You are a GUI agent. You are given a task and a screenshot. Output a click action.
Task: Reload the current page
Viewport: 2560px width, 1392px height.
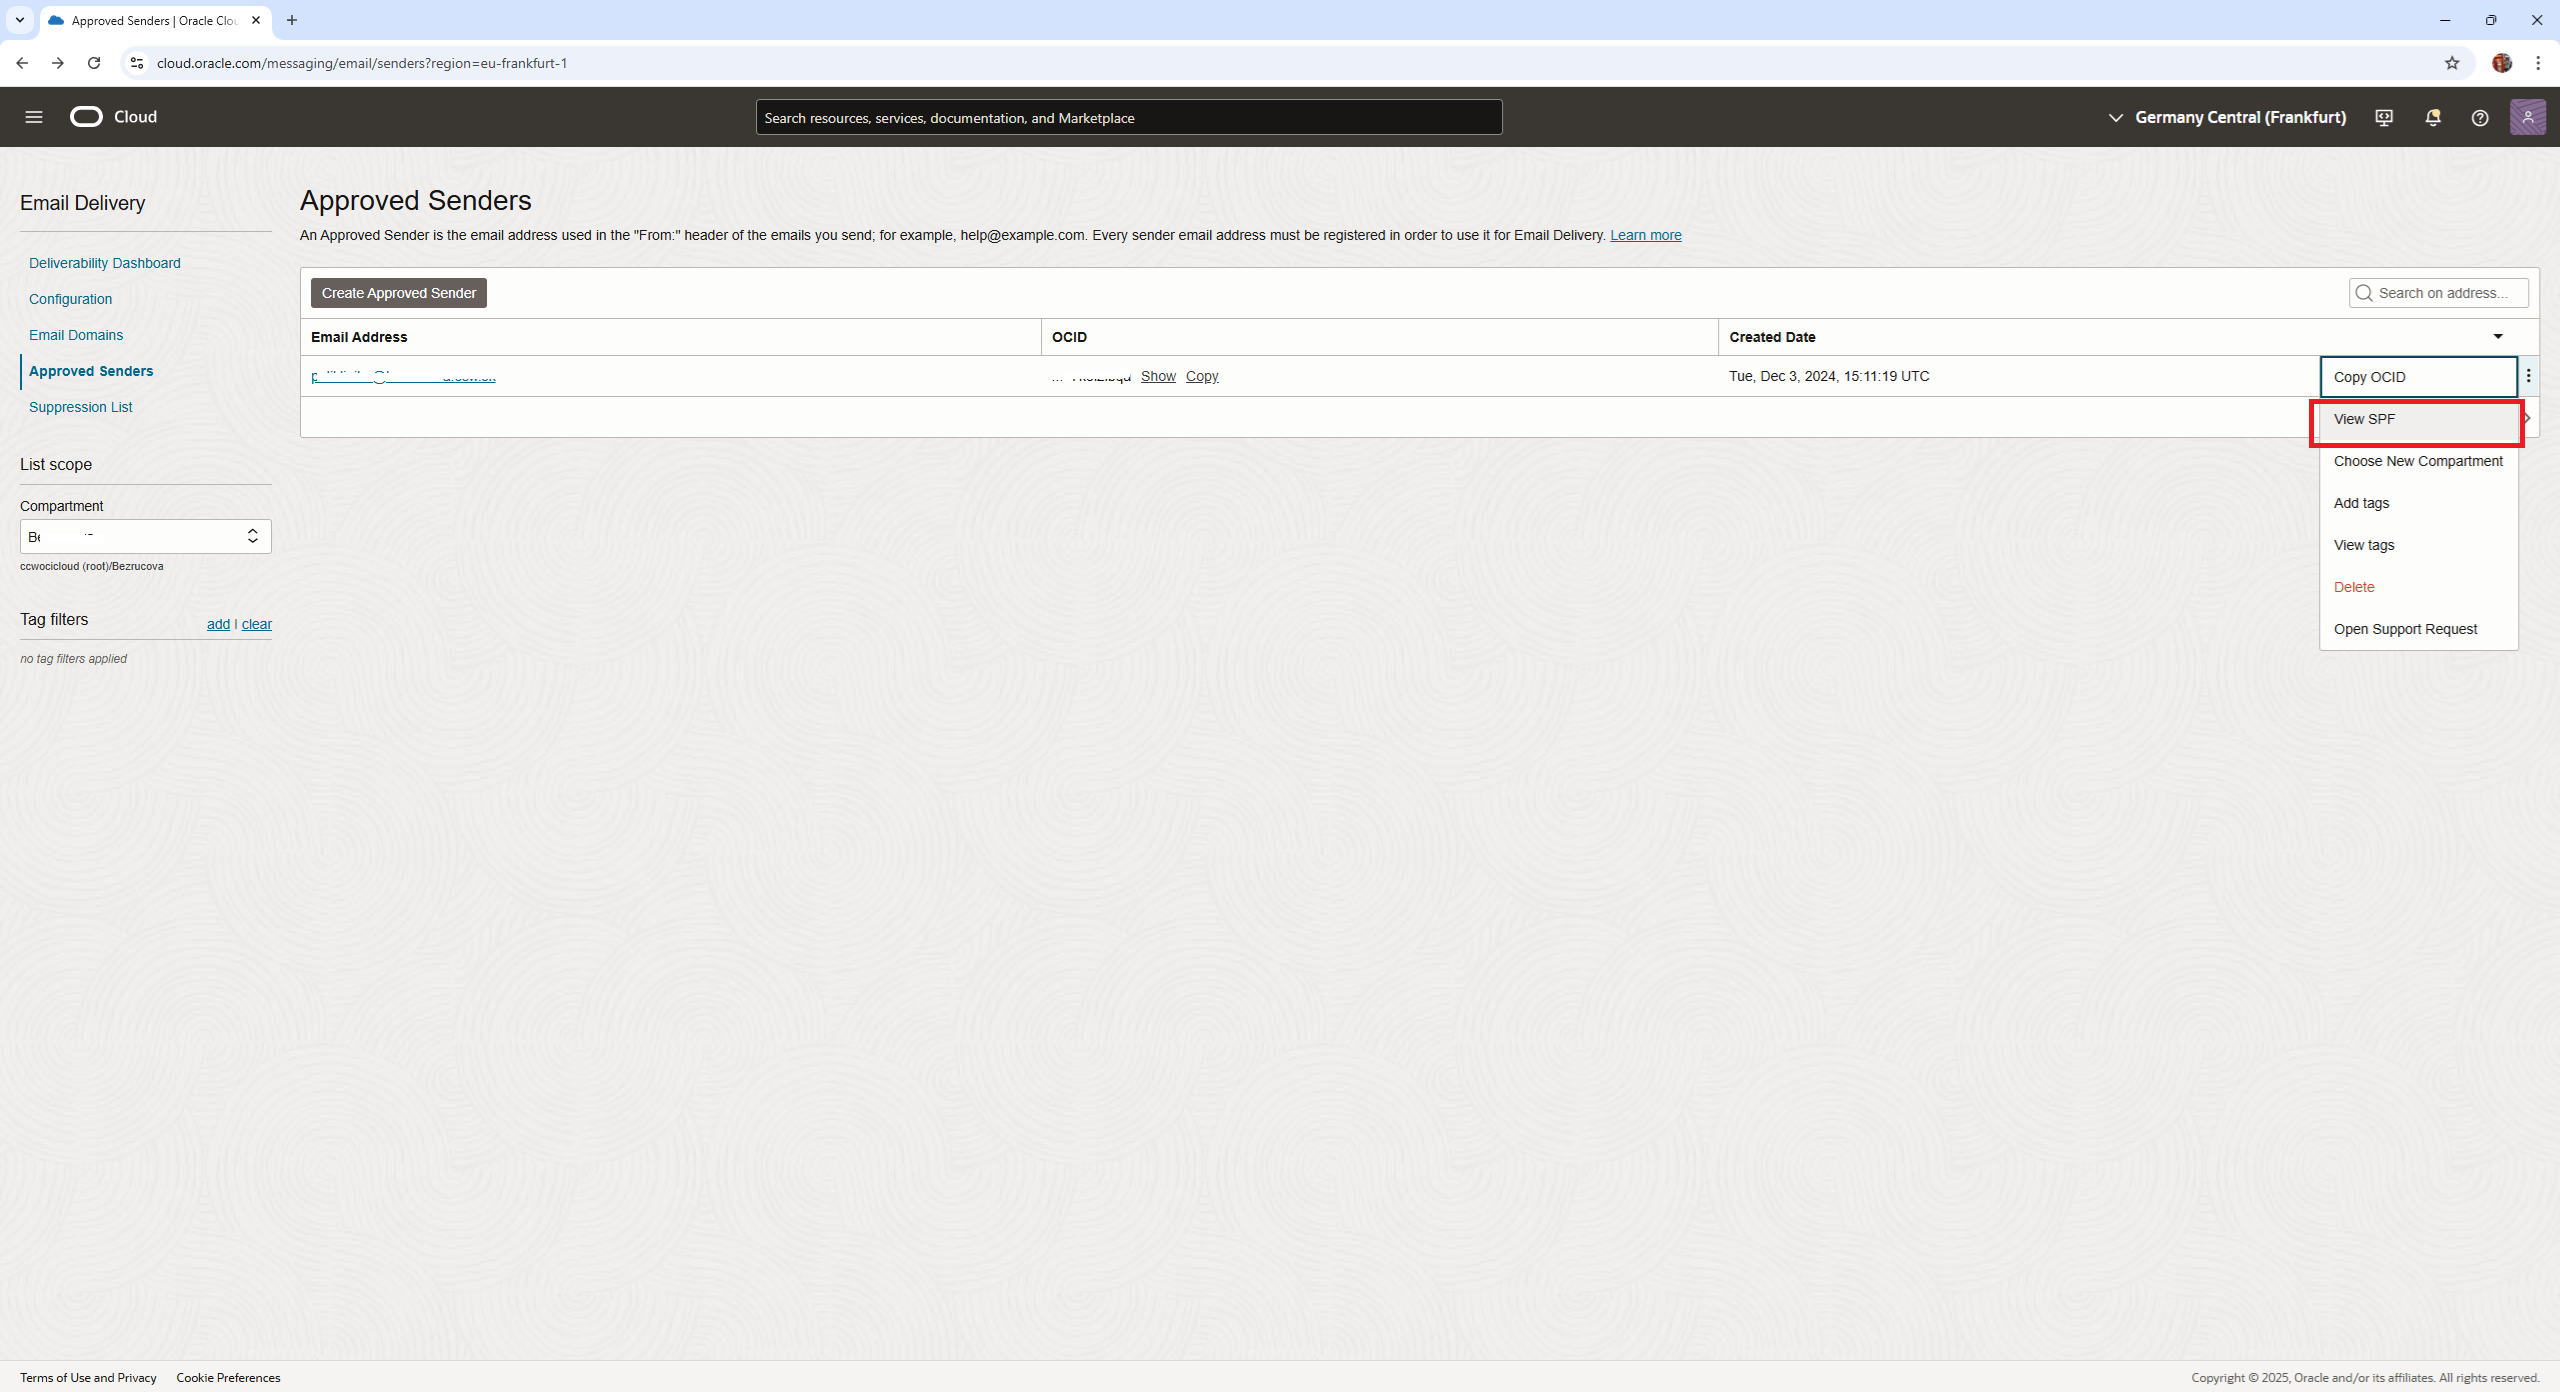94,63
